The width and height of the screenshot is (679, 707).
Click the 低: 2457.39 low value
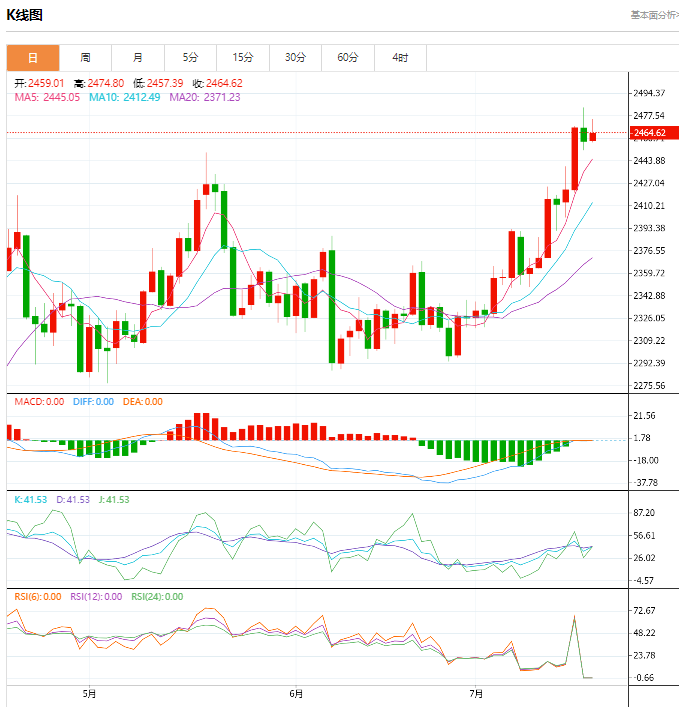coord(158,83)
